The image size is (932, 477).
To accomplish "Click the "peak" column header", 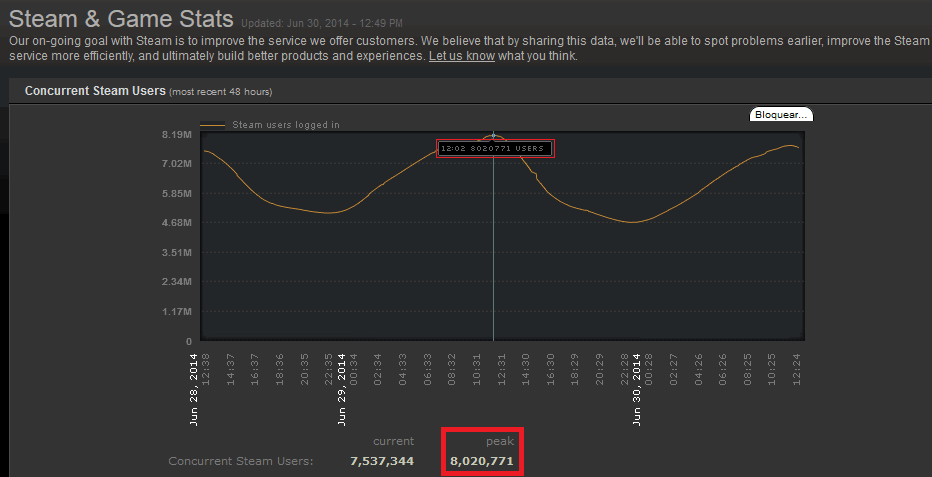I will [x=500, y=441].
